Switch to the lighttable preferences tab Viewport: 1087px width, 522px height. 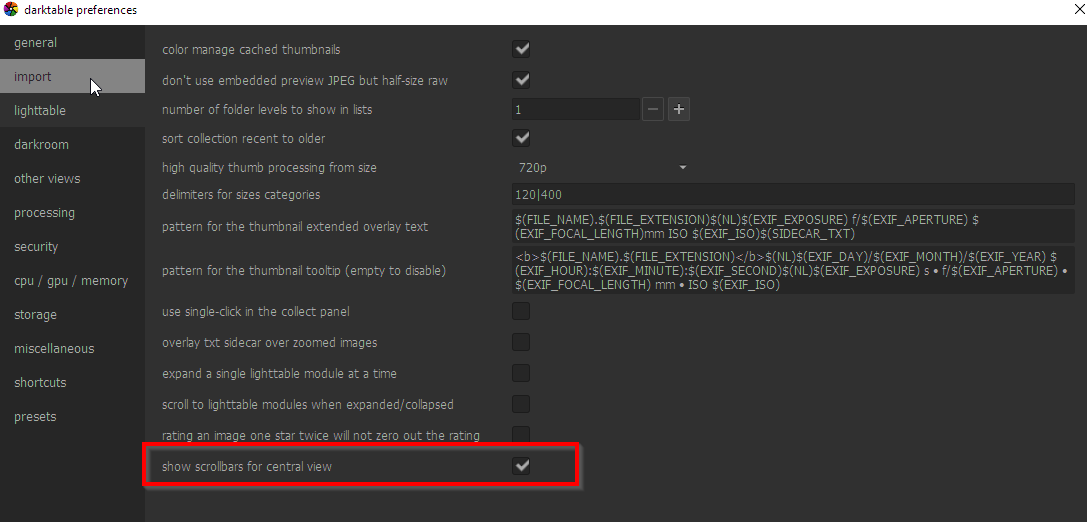click(72, 110)
